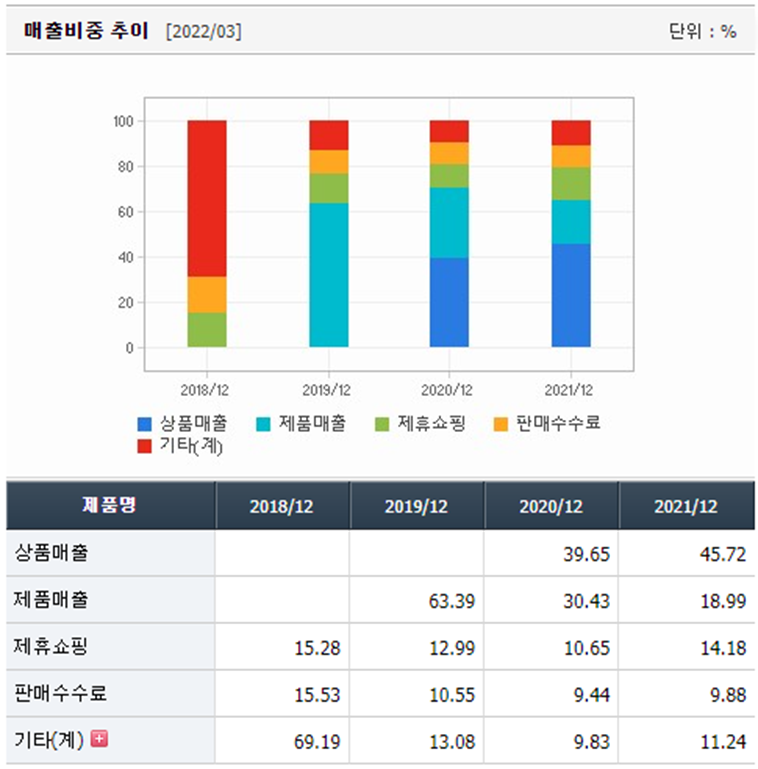Expand the 기타(계) plus icon
This screenshot has width=758, height=769.
click(x=100, y=738)
